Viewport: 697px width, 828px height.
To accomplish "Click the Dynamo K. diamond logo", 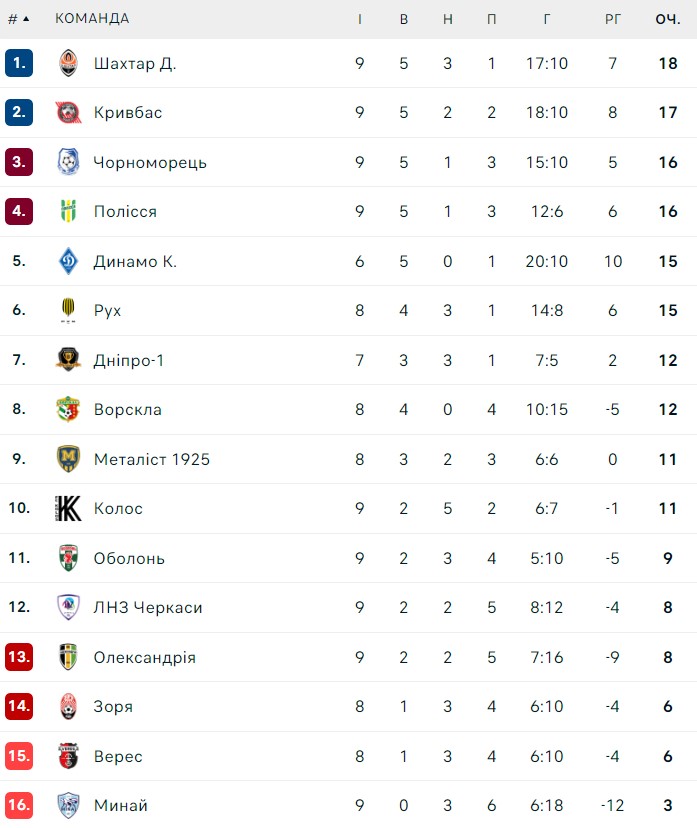I will [x=68, y=261].
